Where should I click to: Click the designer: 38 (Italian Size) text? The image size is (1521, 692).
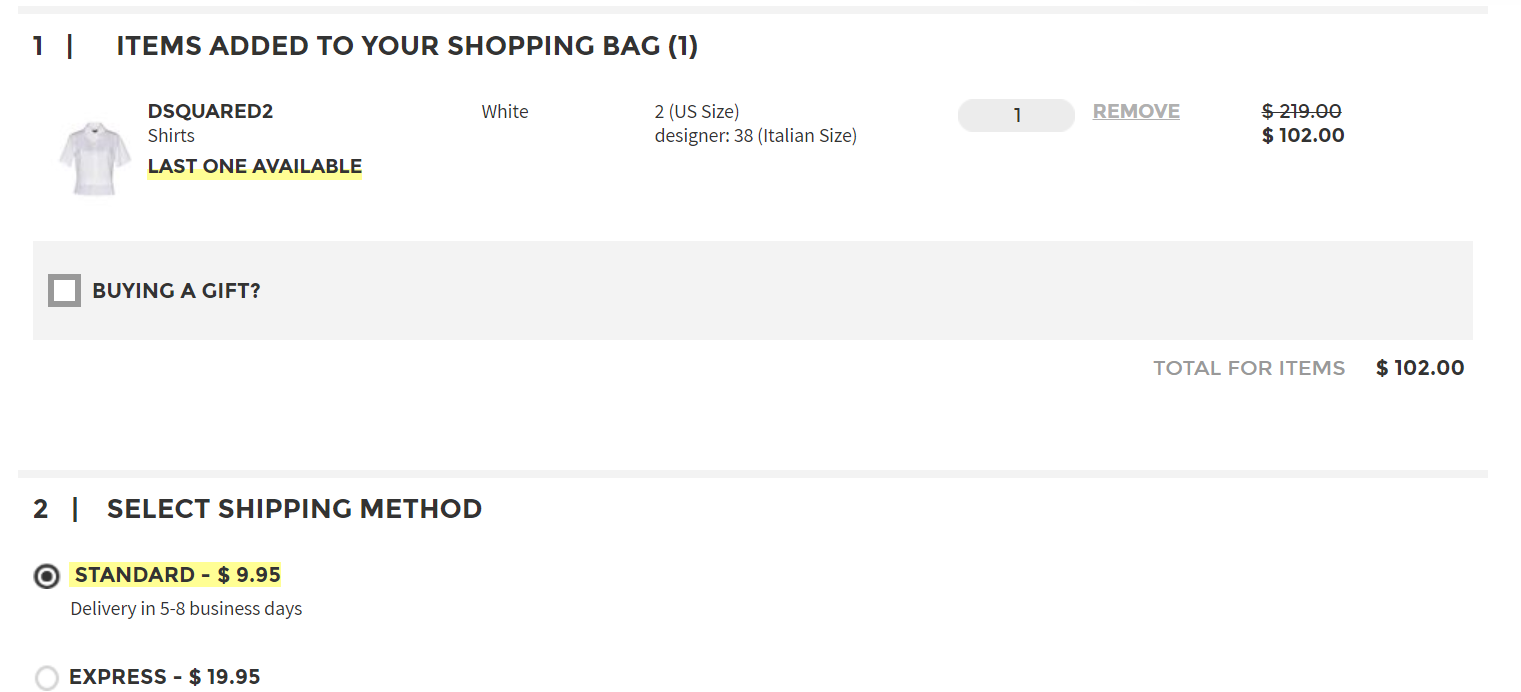pos(755,135)
